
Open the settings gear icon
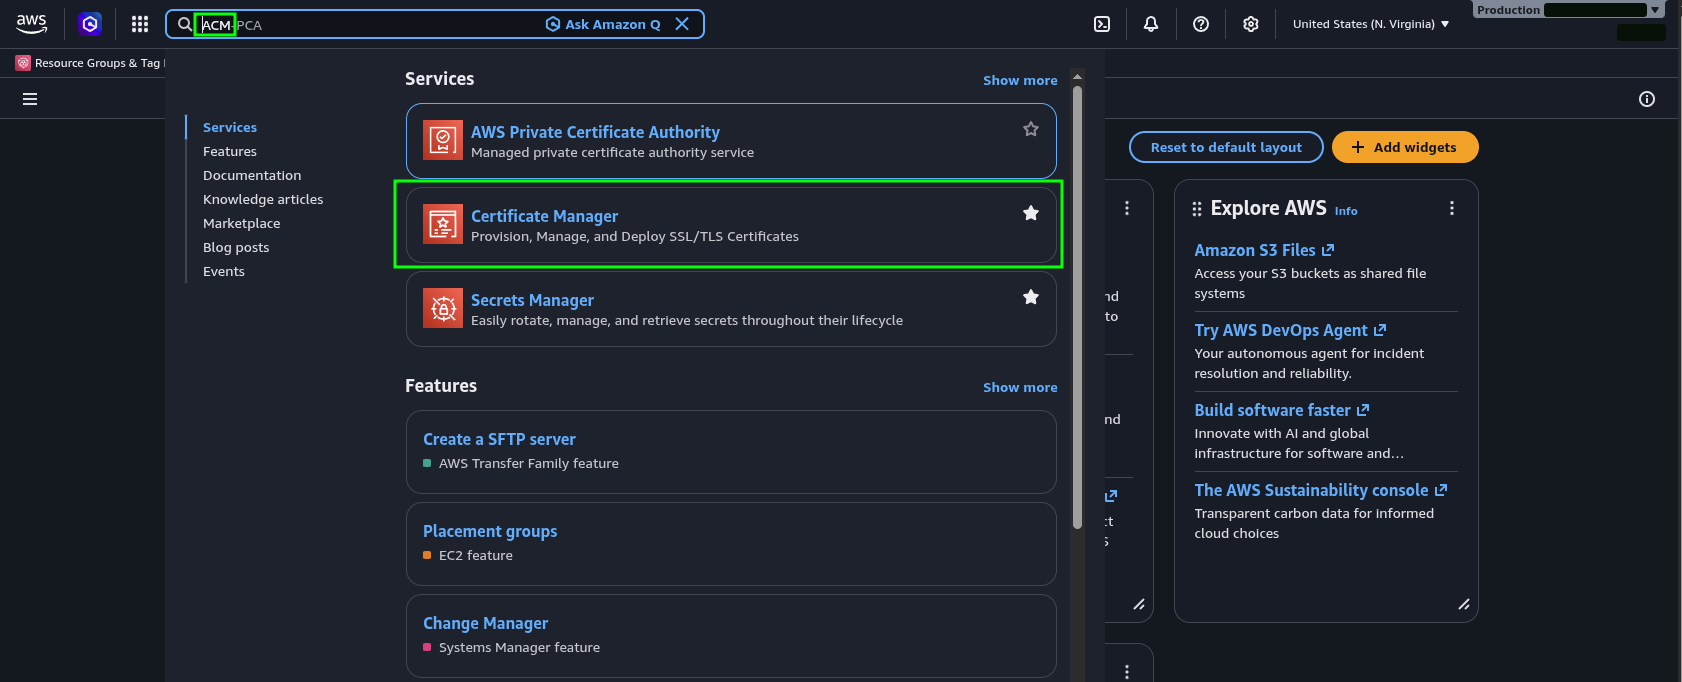(x=1251, y=24)
